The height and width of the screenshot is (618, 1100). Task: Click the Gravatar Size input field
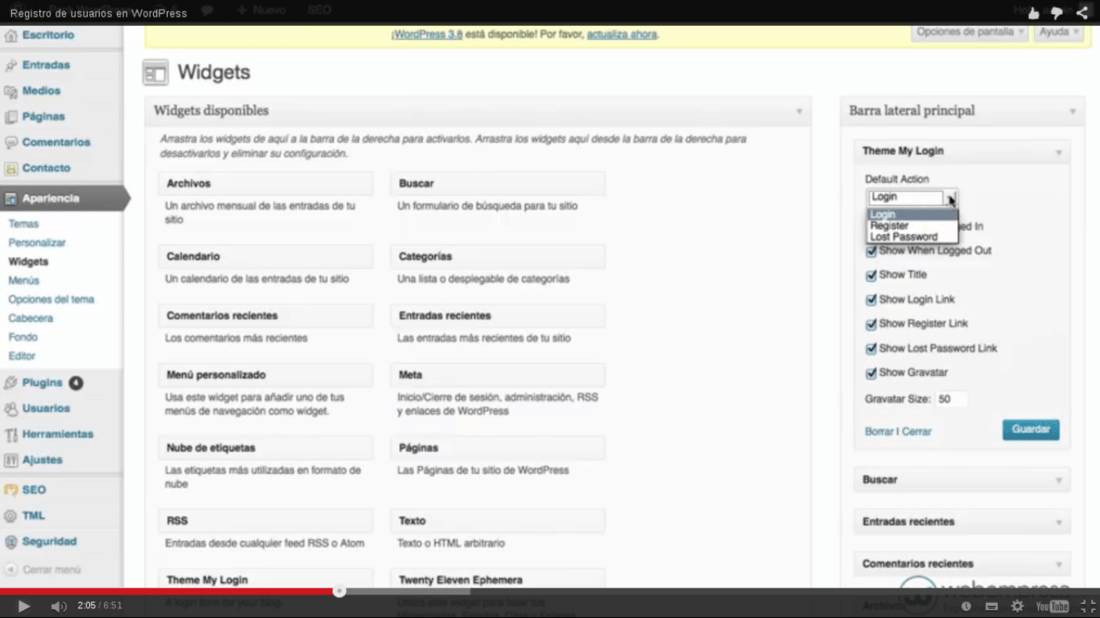pyautogui.click(x=951, y=399)
